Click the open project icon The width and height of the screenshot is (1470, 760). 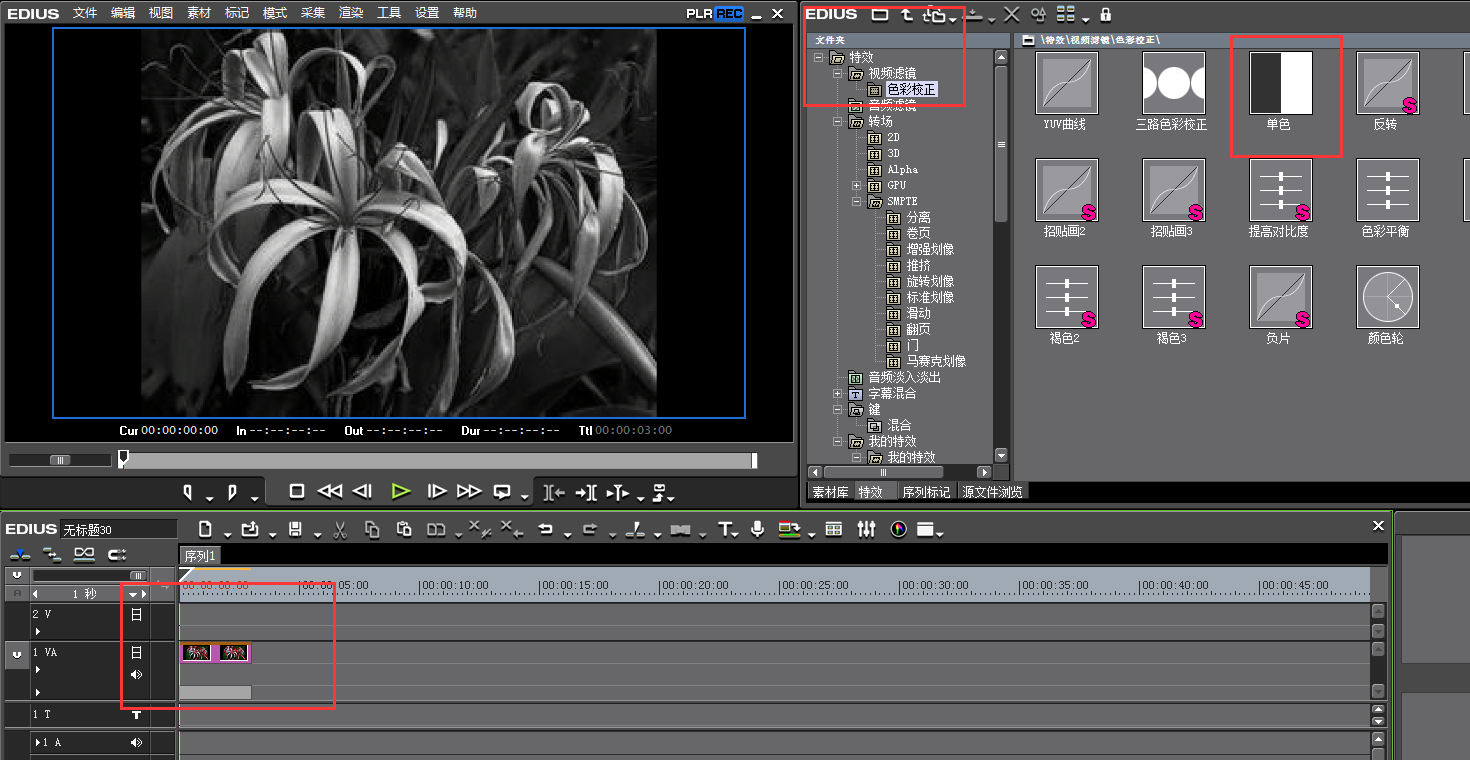pyautogui.click(x=250, y=529)
